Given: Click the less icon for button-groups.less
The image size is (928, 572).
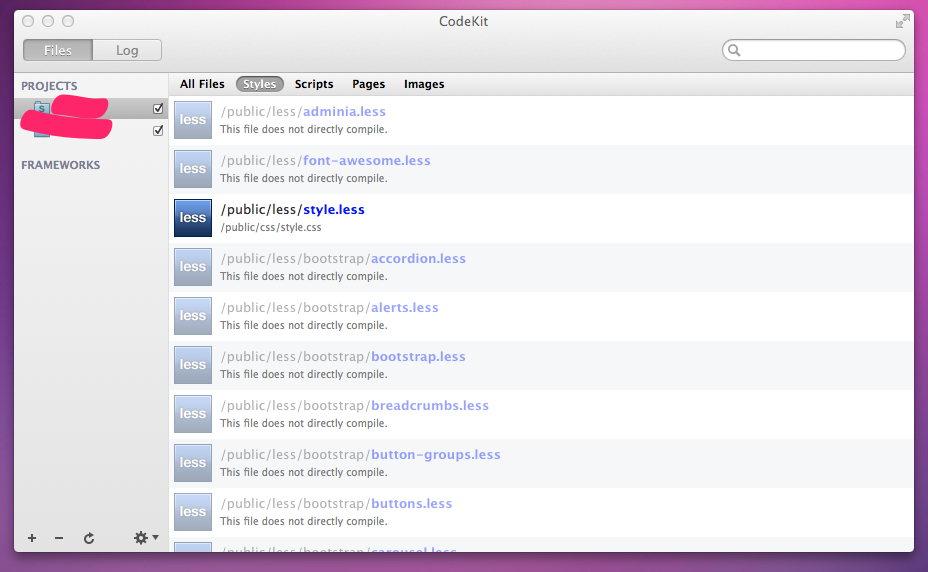Looking at the screenshot, I should pos(193,463).
